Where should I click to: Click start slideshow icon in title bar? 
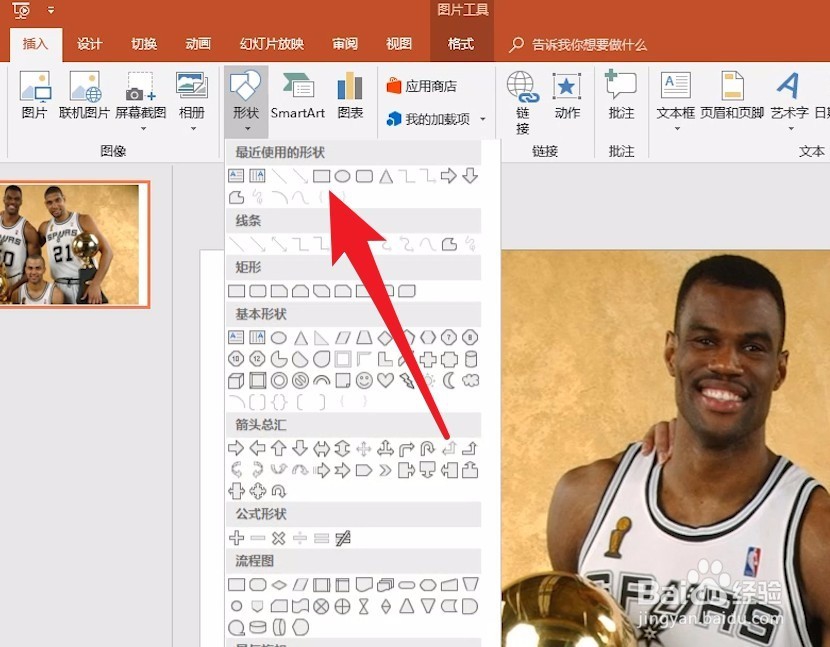[x=21, y=10]
